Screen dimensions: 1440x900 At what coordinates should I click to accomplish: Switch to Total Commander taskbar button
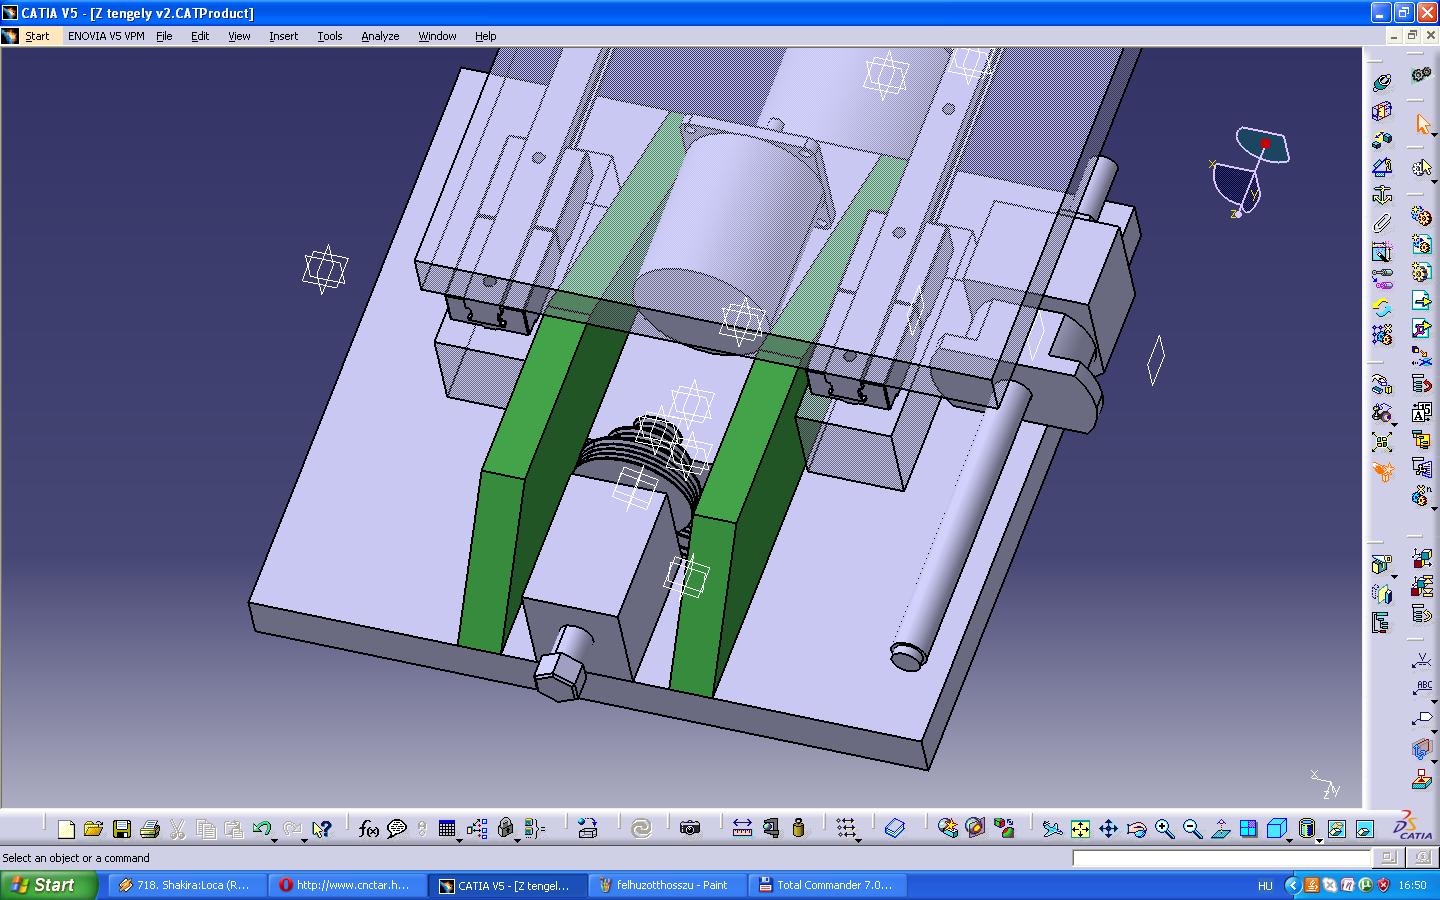click(x=827, y=885)
